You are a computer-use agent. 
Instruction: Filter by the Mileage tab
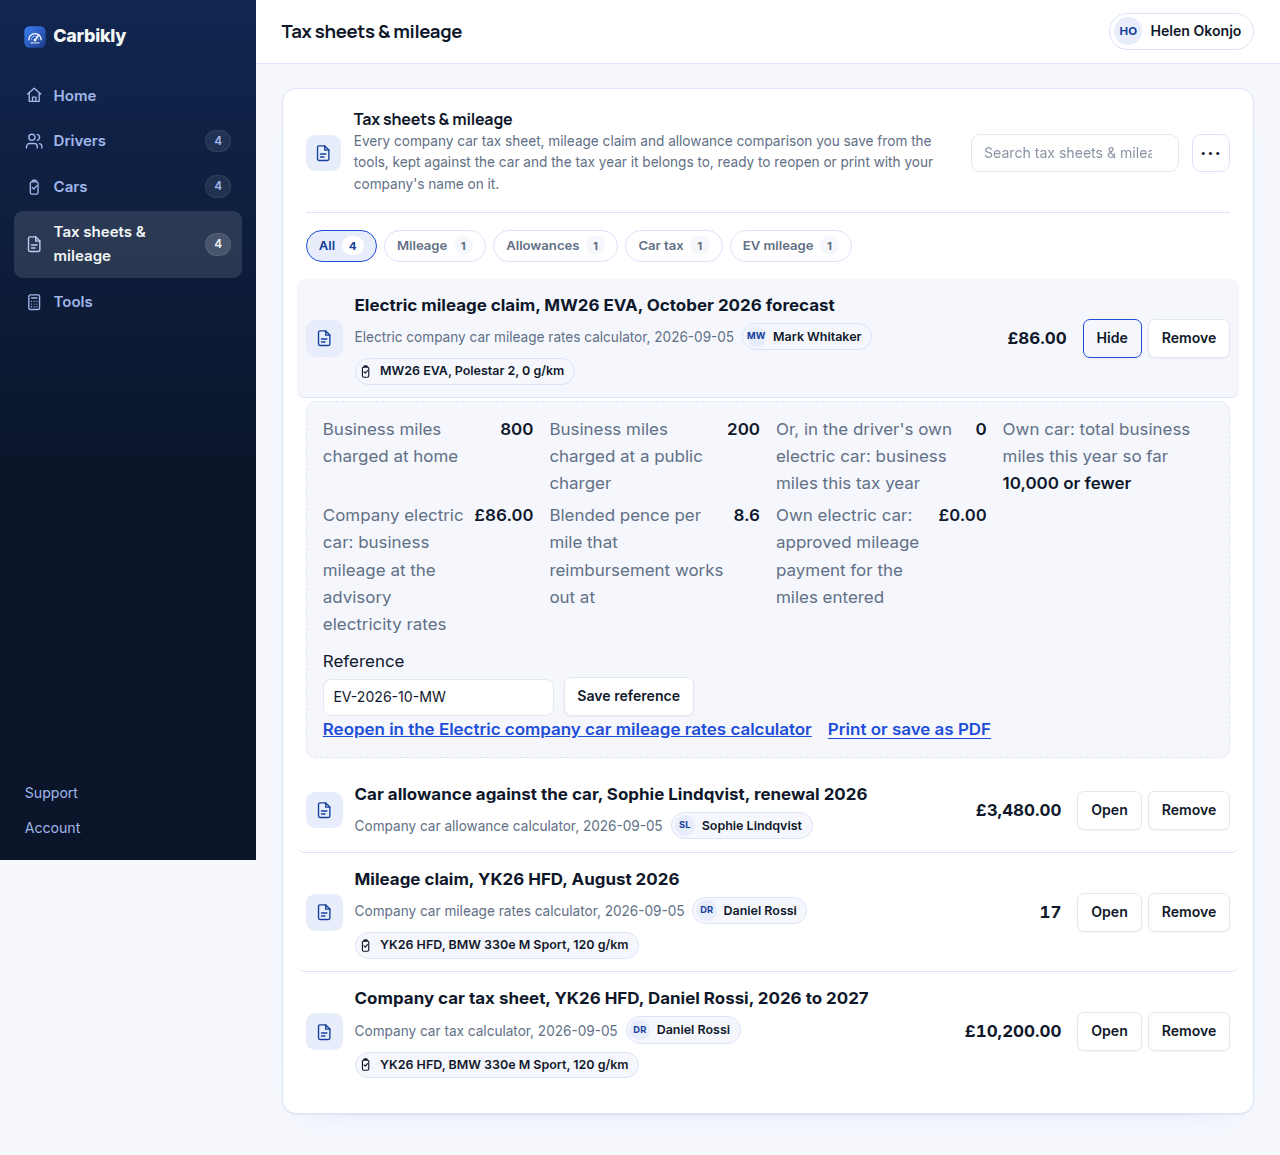435,246
